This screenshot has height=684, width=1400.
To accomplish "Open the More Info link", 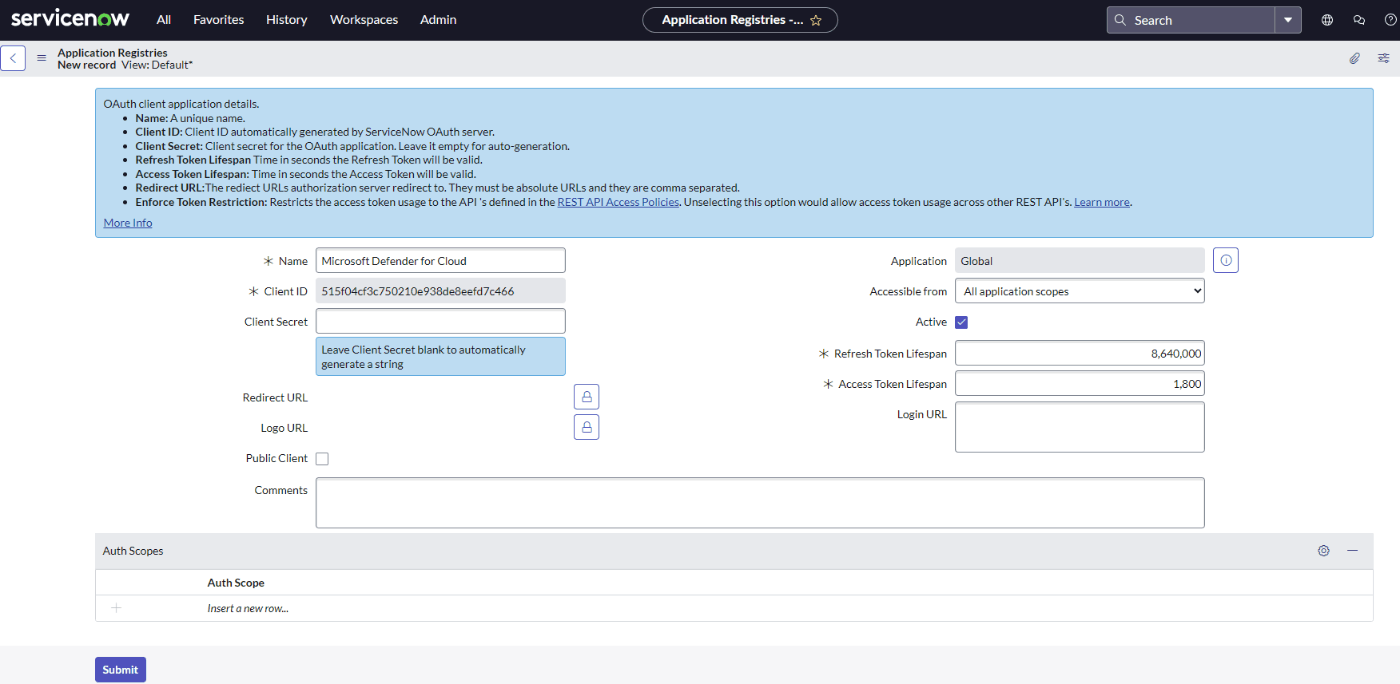I will click(x=128, y=223).
